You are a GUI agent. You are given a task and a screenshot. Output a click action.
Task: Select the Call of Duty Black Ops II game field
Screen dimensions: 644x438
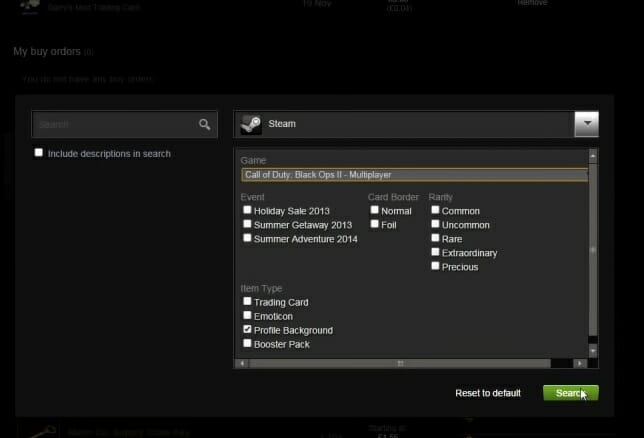pos(414,175)
